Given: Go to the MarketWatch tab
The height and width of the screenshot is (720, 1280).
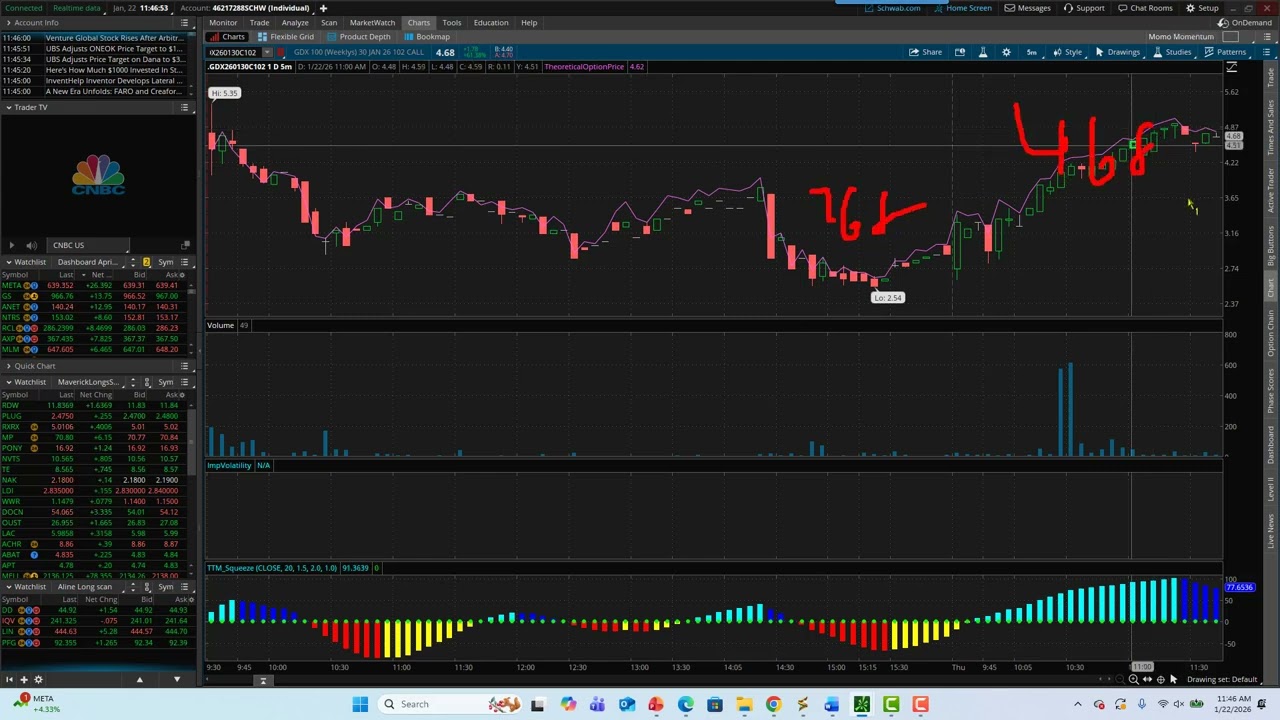Looking at the screenshot, I should point(372,22).
